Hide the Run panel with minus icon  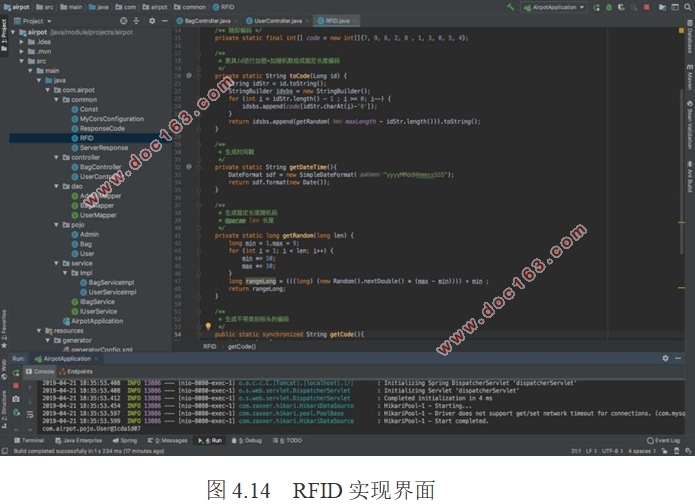click(x=678, y=358)
